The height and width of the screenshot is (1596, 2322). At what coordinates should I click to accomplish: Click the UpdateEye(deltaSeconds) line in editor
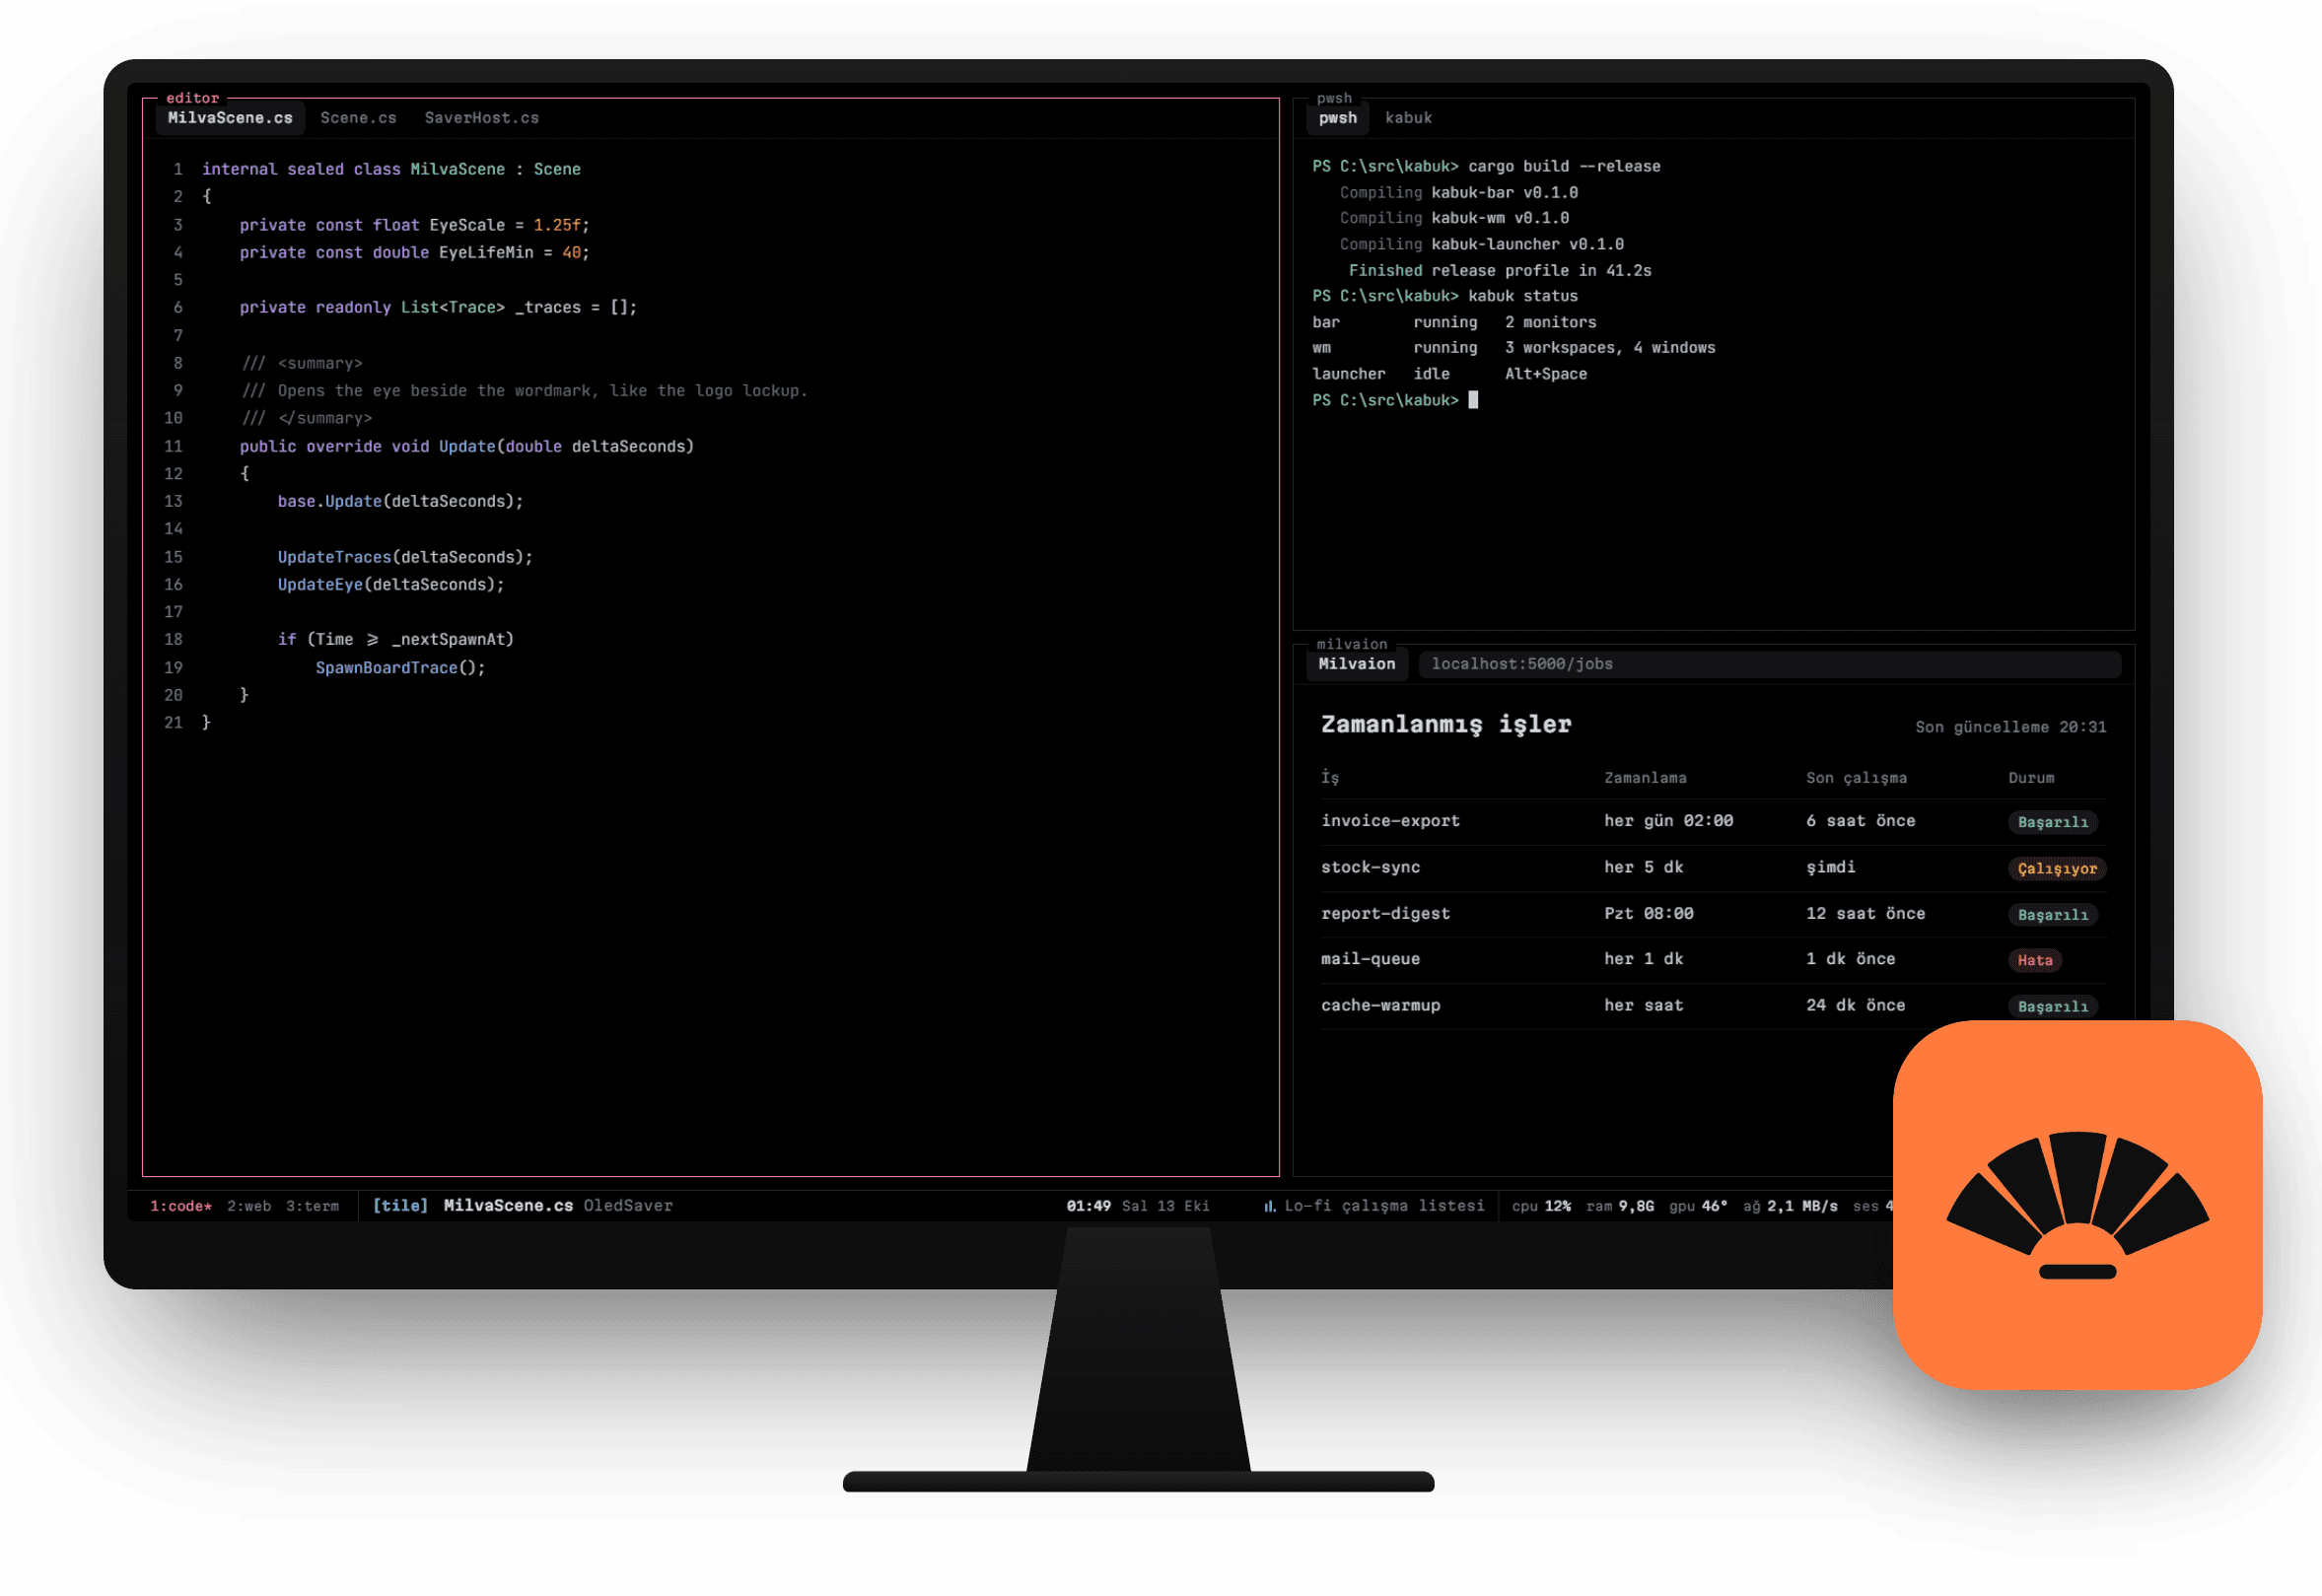(x=391, y=584)
